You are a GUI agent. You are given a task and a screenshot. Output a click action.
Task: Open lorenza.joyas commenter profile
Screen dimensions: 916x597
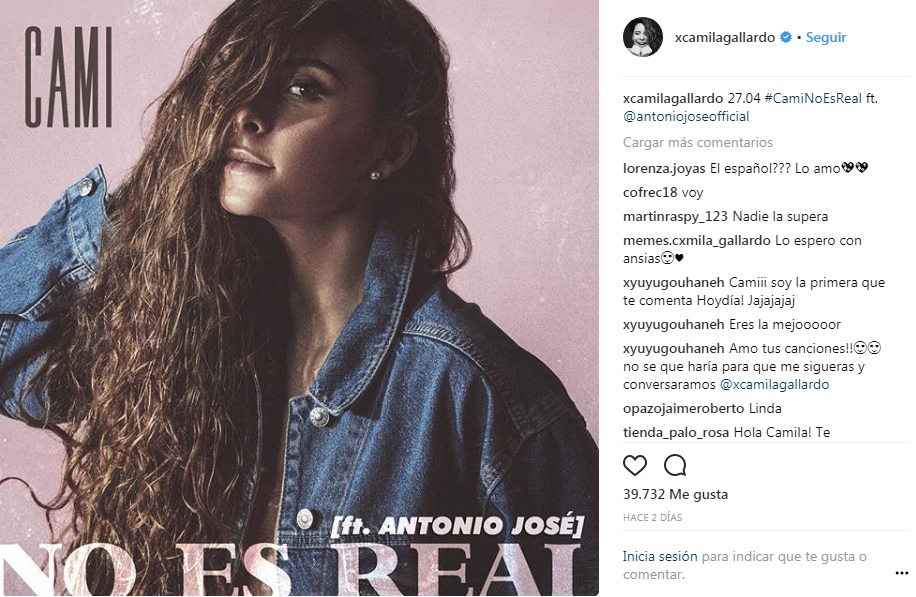(664, 169)
